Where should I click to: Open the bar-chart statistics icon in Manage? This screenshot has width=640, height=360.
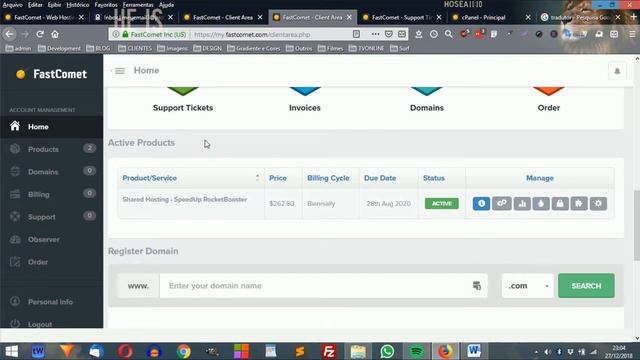click(x=522, y=203)
